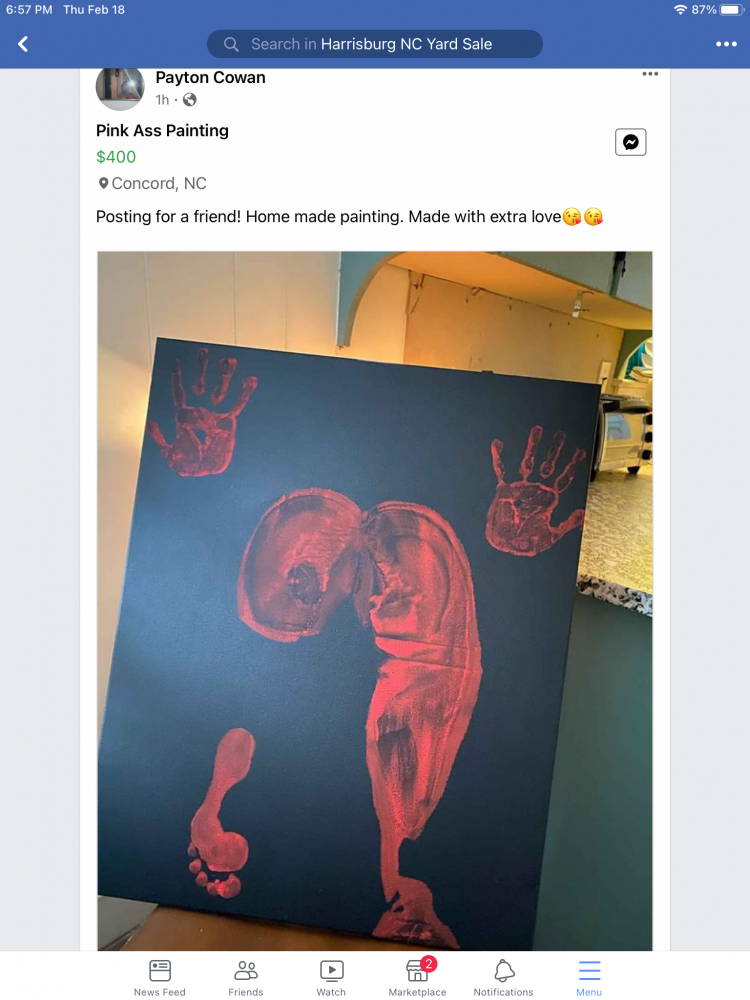Open Marketplace with notification badge
750x1000 pixels.
point(417,977)
